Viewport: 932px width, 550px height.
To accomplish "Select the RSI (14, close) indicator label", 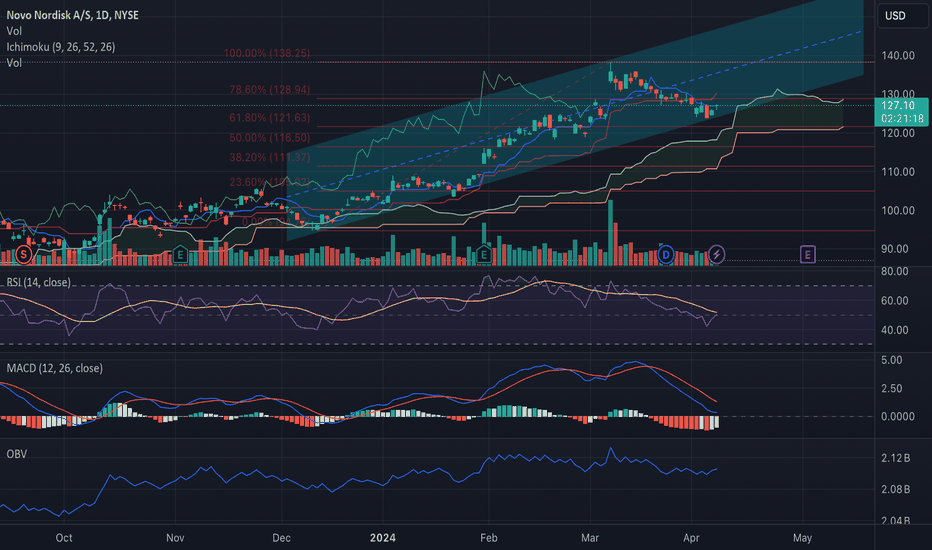I will click(39, 282).
